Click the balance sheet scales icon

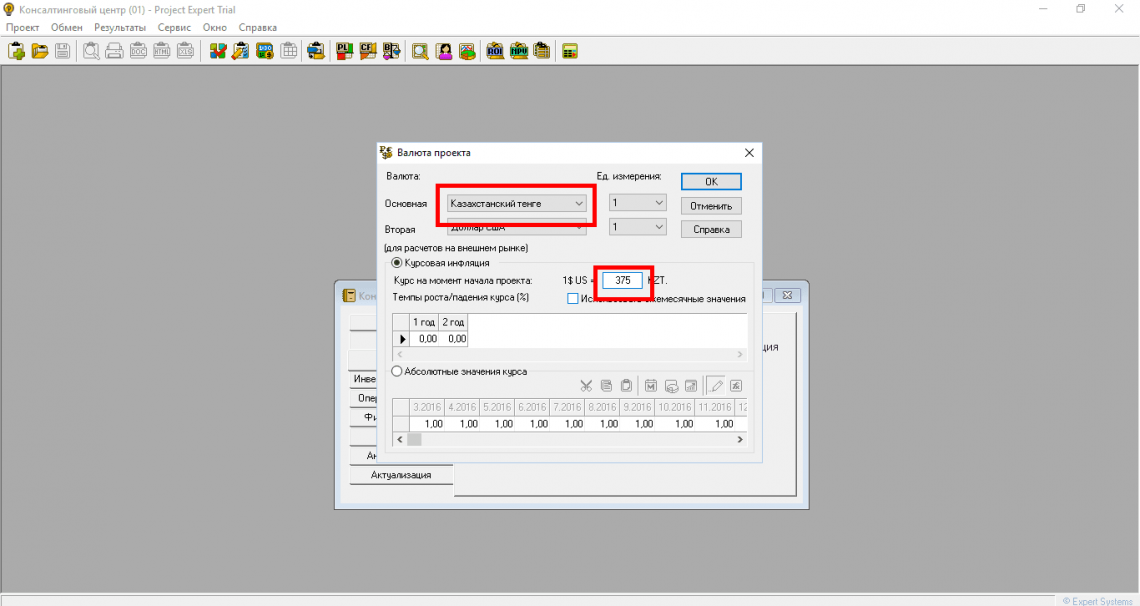[391, 51]
